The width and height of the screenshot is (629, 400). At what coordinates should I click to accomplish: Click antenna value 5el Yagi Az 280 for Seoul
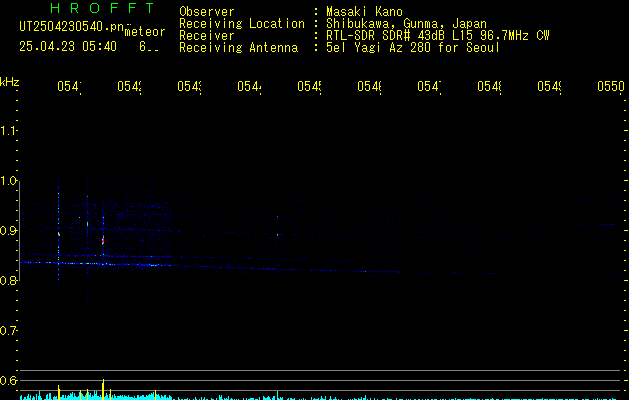click(413, 48)
